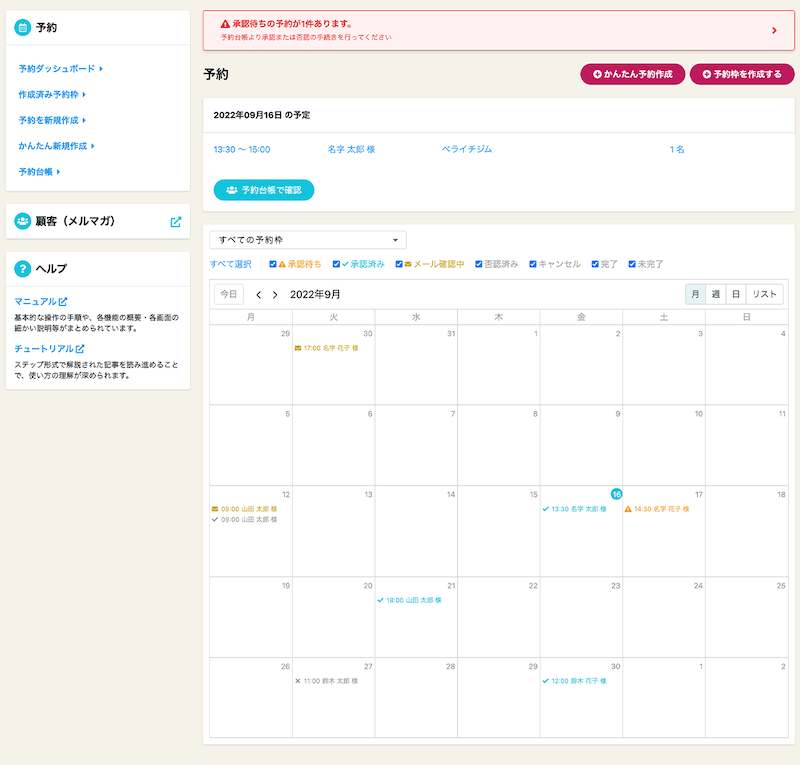Switch calendar to 週 view
The height and width of the screenshot is (765, 800).
(715, 294)
